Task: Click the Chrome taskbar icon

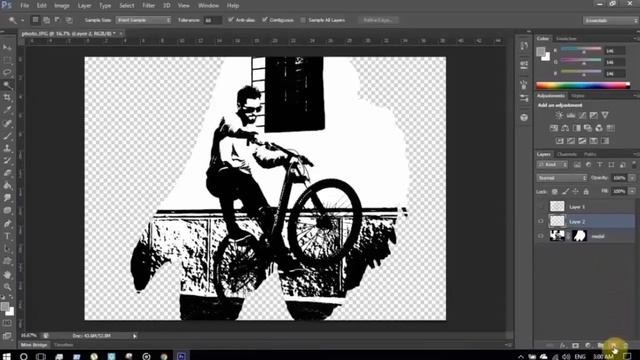Action: 164,356
